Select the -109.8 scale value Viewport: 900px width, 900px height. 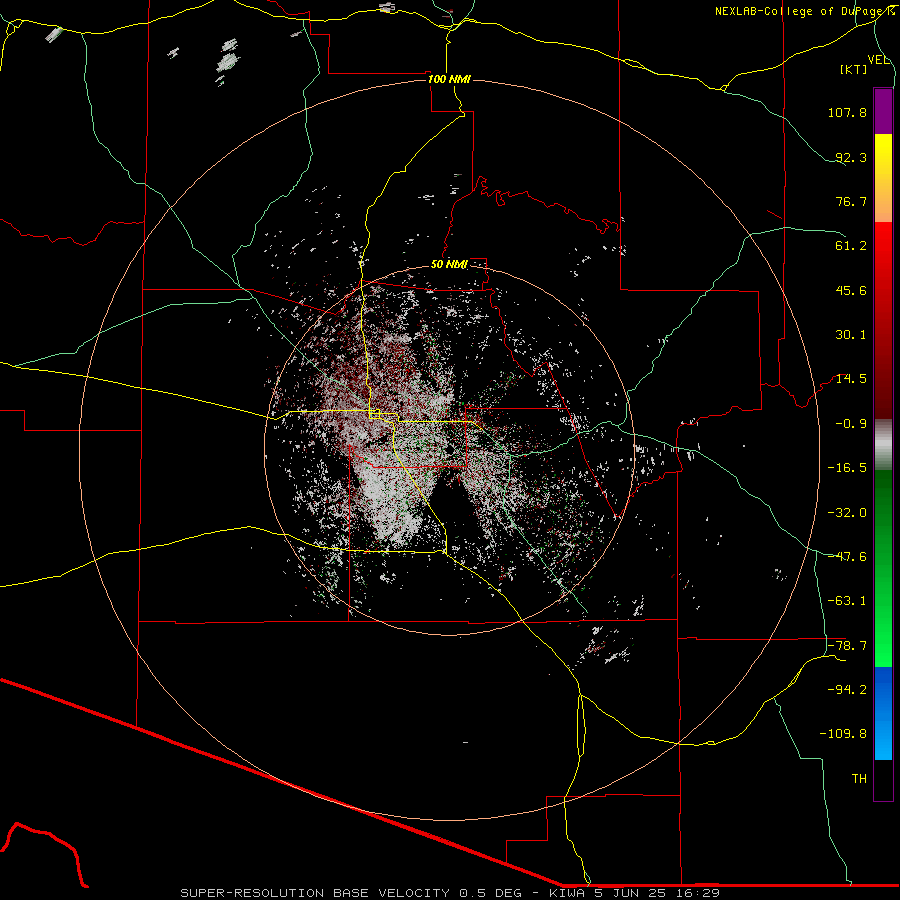point(843,734)
